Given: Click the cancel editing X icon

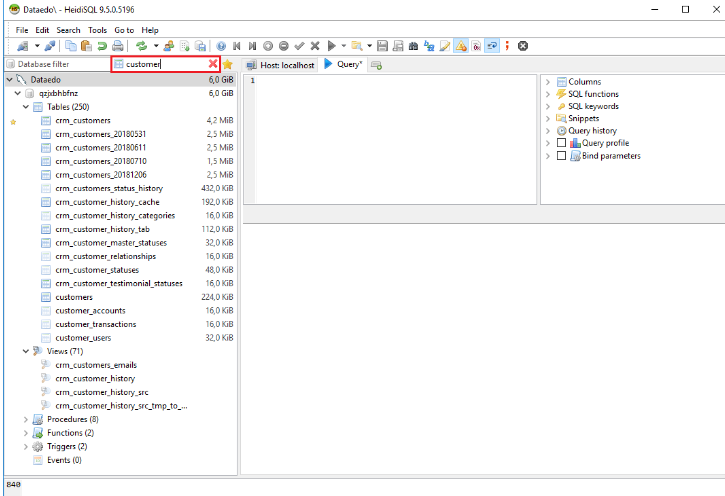Looking at the screenshot, I should click(315, 46).
